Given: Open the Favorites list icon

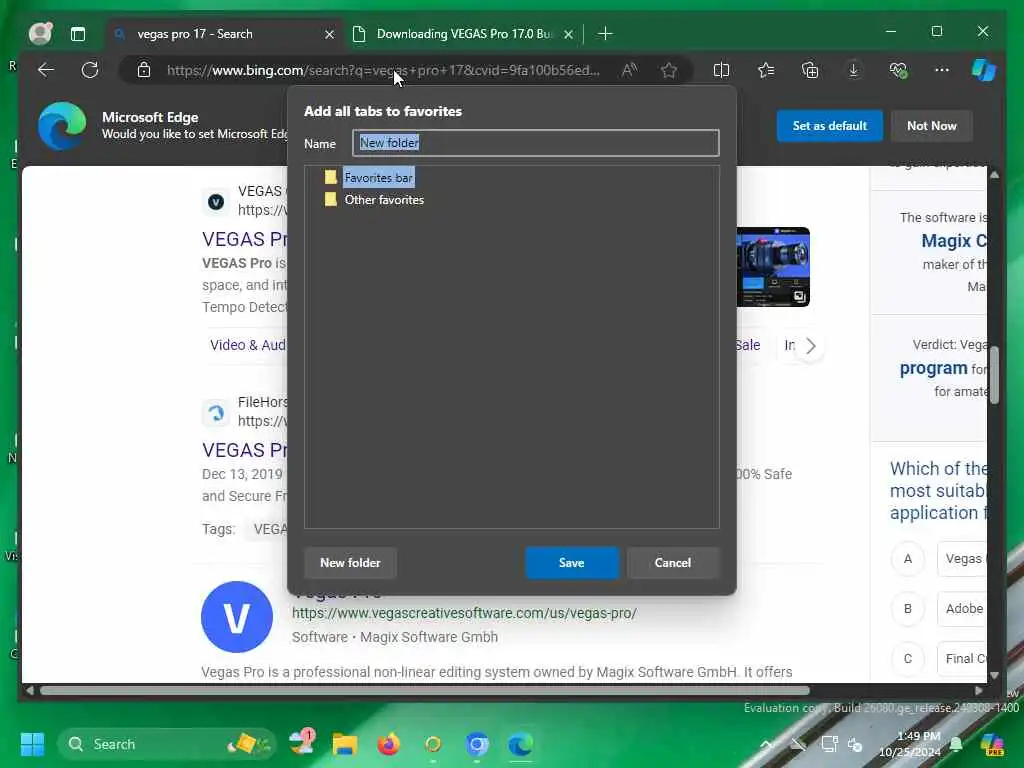Looking at the screenshot, I should pos(766,70).
